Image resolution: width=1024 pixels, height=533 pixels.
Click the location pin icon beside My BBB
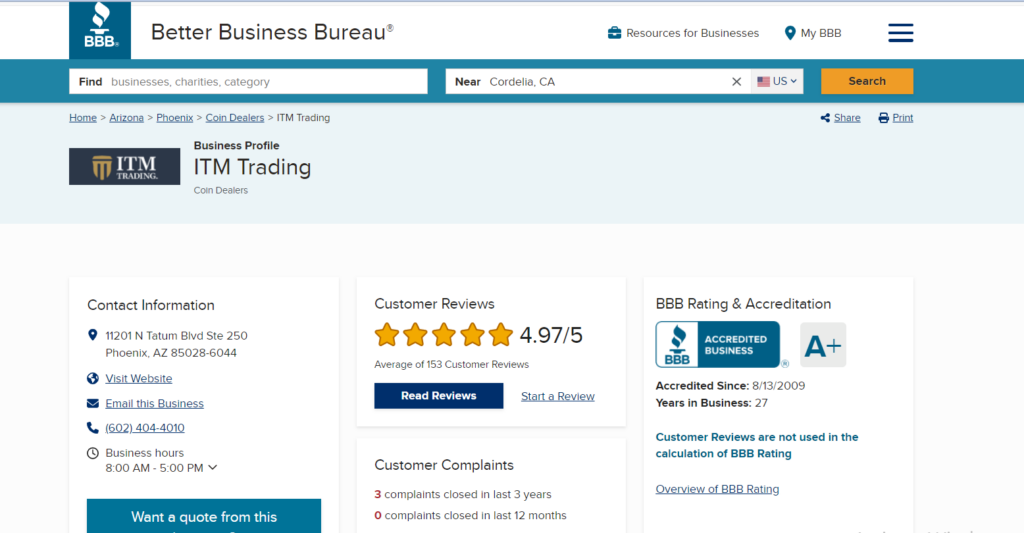(790, 33)
